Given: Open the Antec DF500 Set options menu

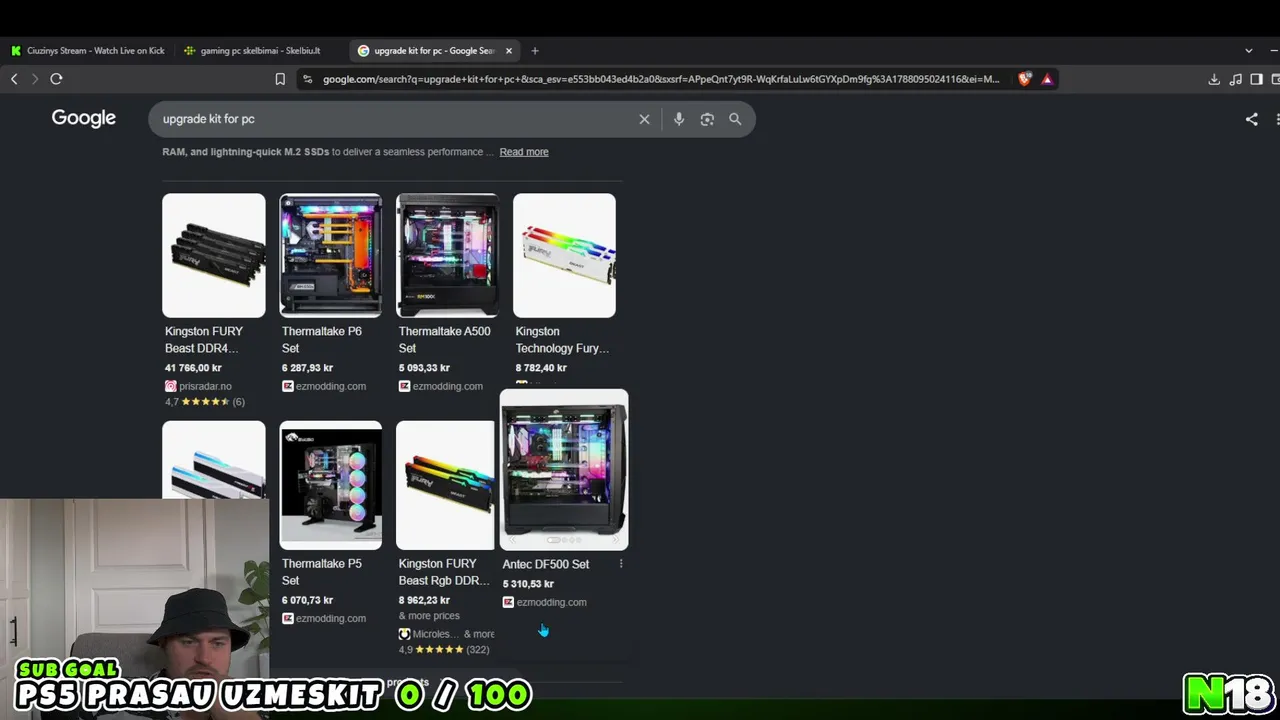Looking at the screenshot, I should [621, 564].
